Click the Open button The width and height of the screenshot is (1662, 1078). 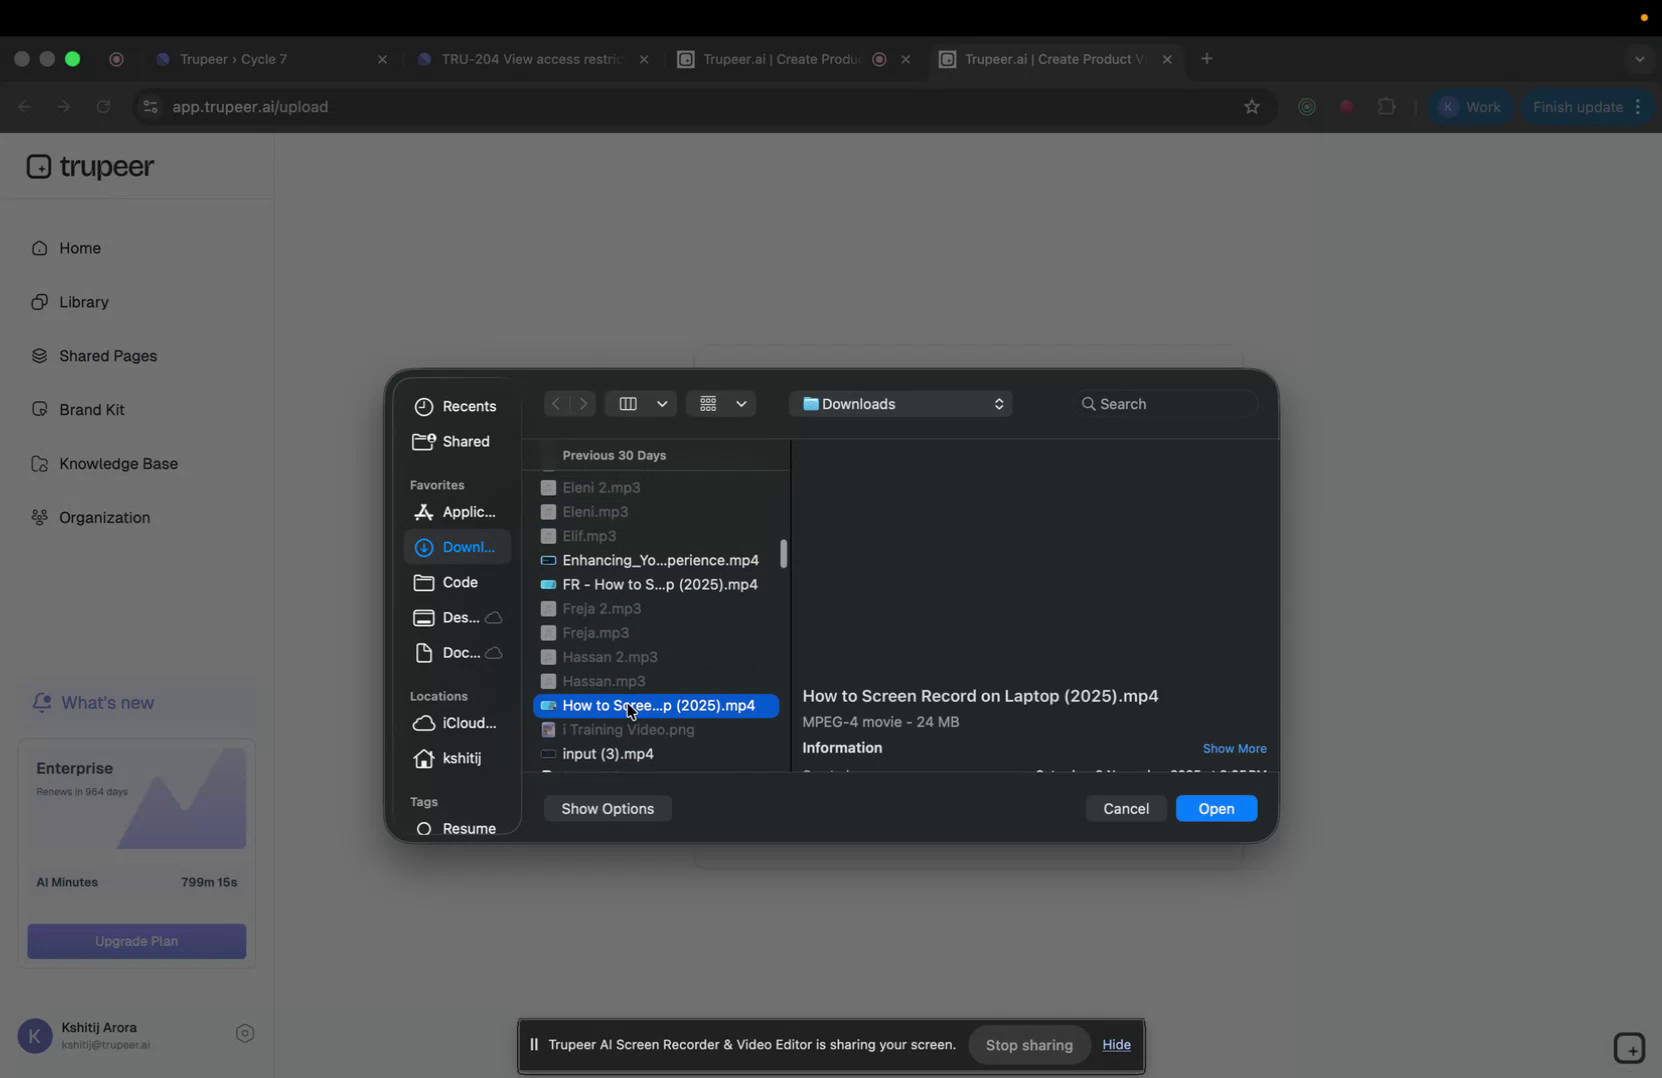1216,808
